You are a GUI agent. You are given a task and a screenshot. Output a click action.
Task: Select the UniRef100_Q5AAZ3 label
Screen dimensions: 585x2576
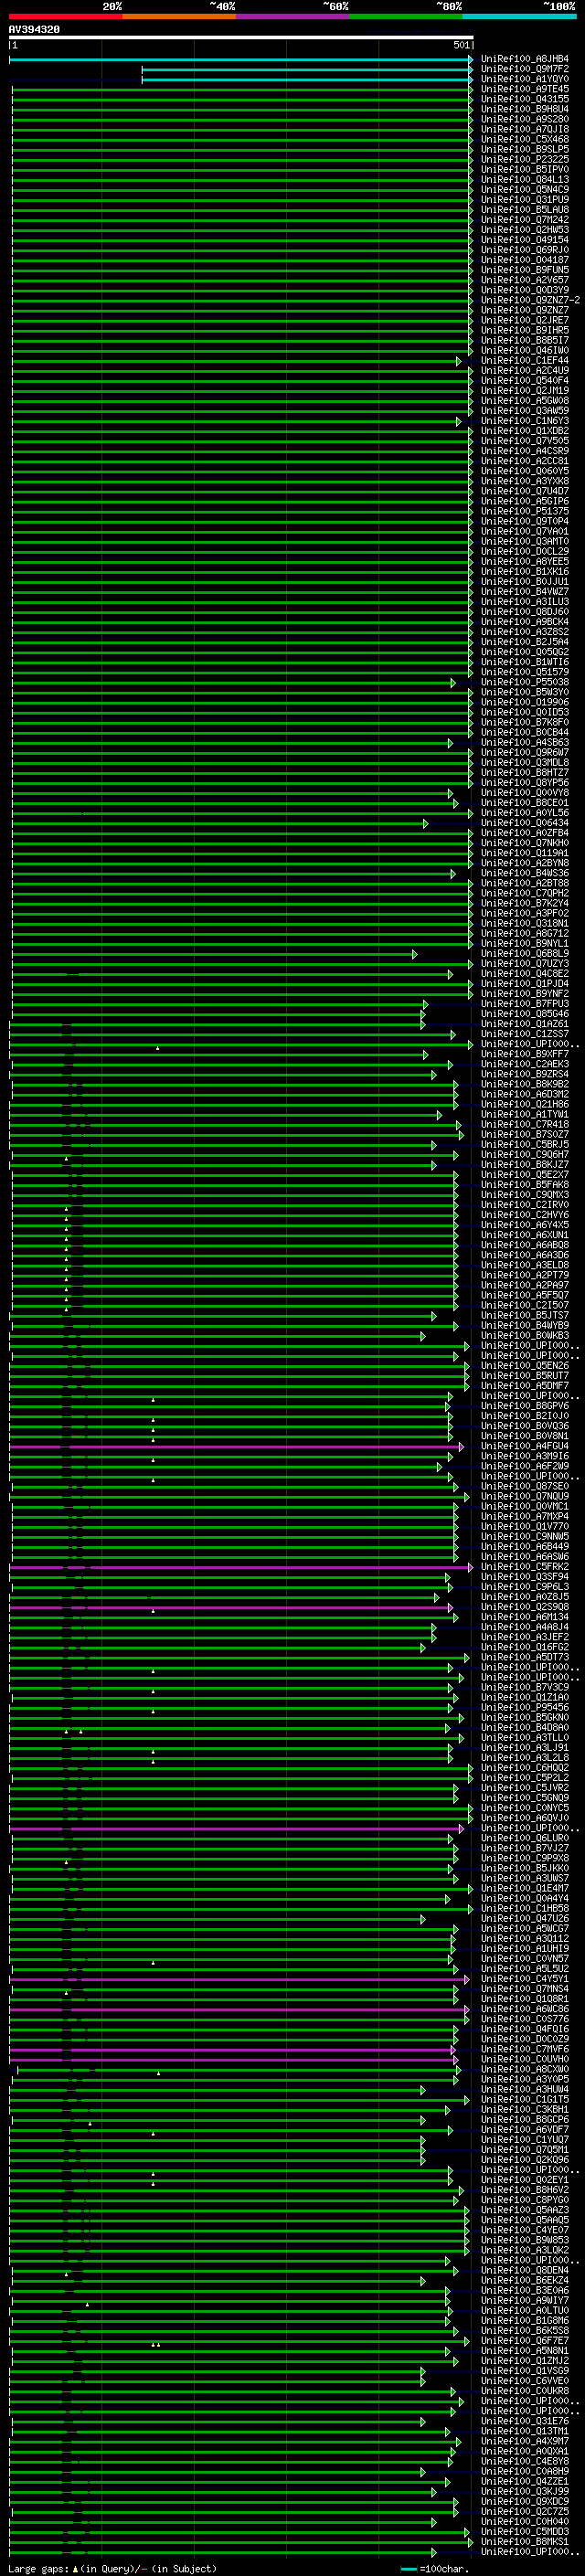point(524,2210)
